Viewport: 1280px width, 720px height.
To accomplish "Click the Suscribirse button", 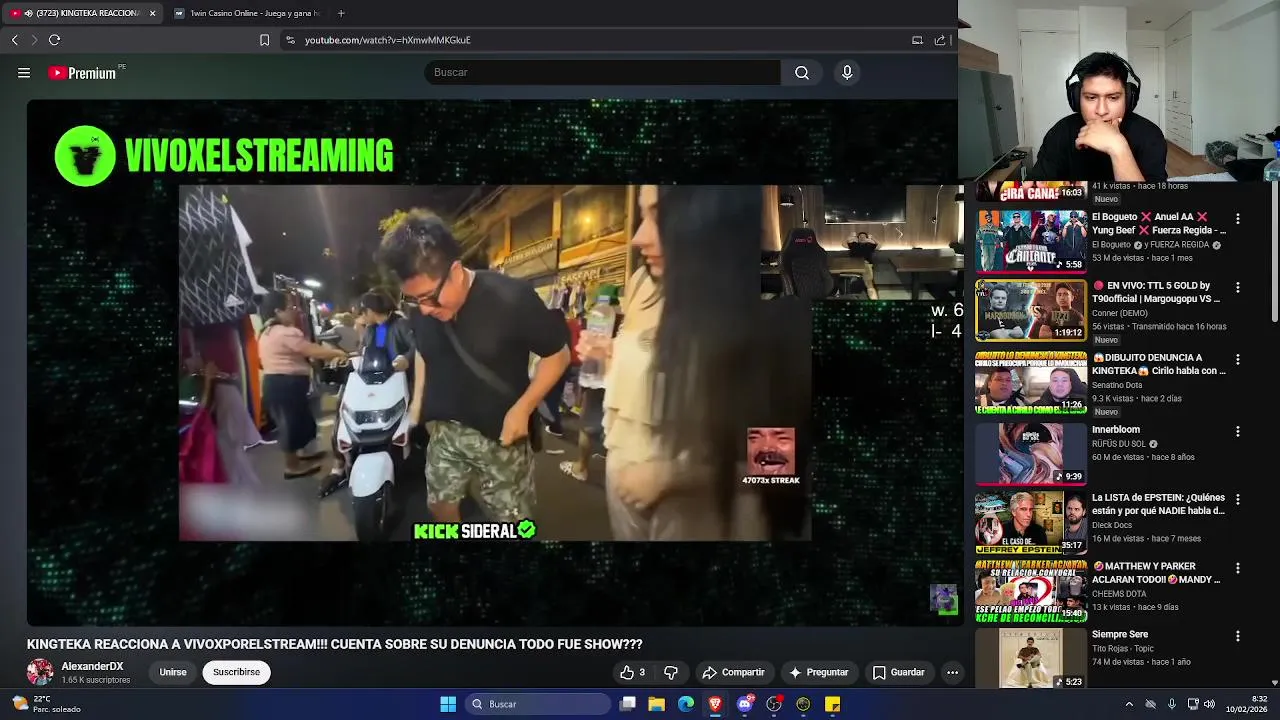I will coord(236,672).
